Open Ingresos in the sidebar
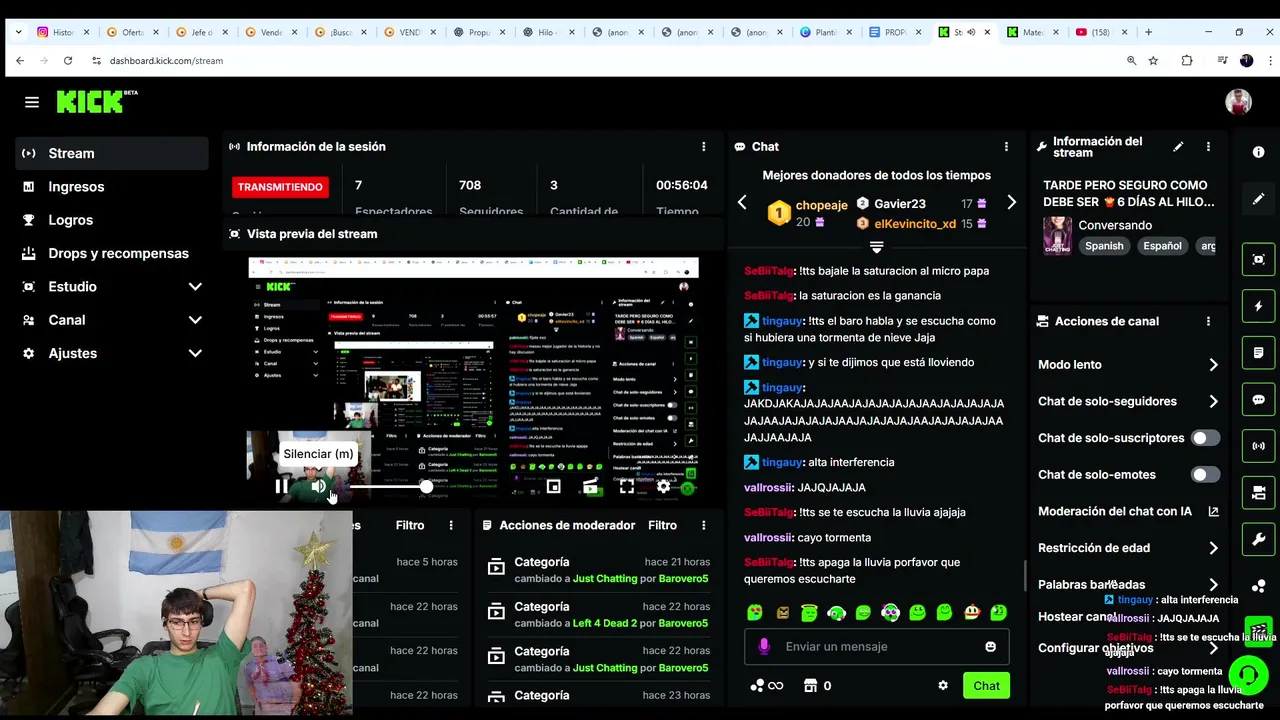The height and width of the screenshot is (720, 1280). pyautogui.click(x=112, y=187)
